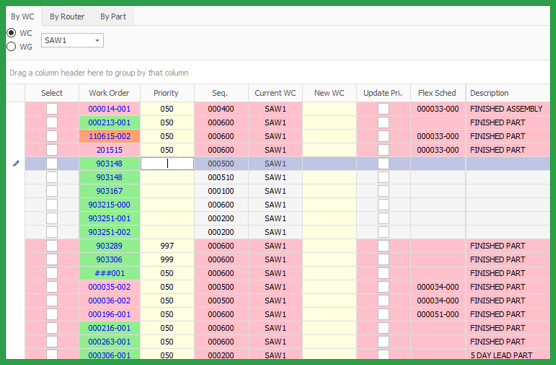Click the group-by-column drop area text
Viewport: 556px width, 365px height.
[99, 73]
